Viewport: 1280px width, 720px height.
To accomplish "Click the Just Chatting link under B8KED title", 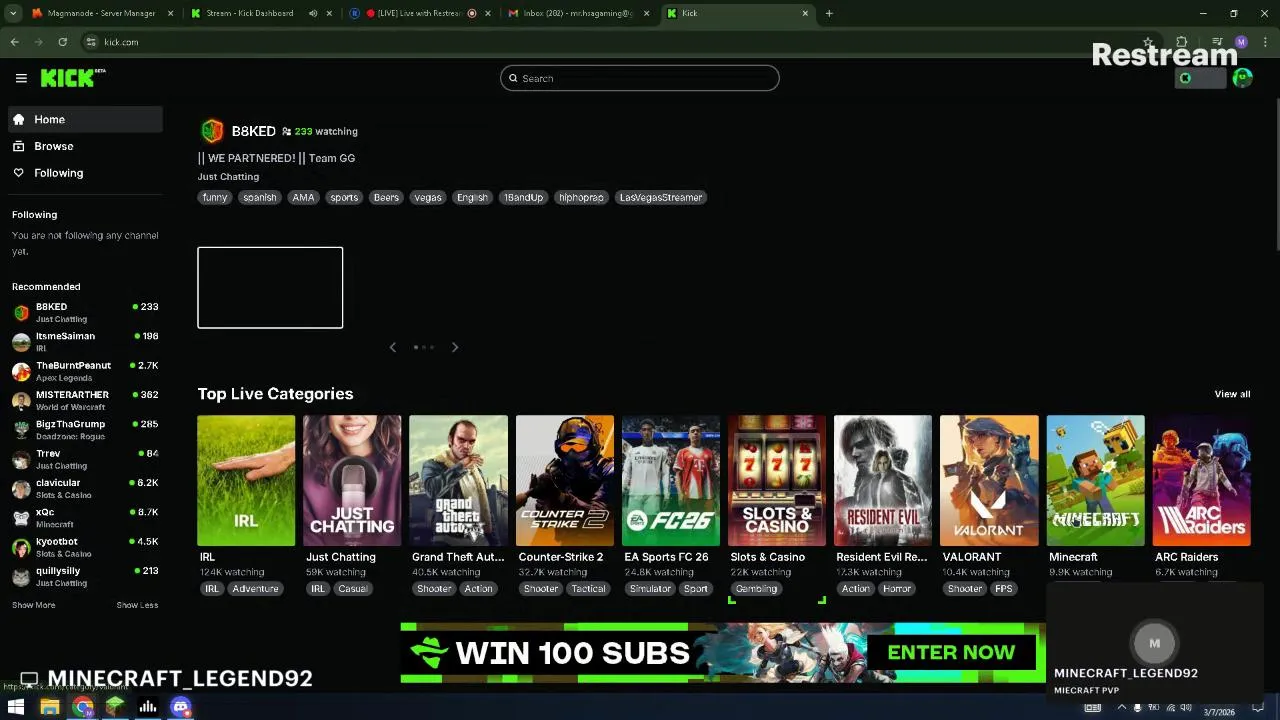I will [x=228, y=176].
